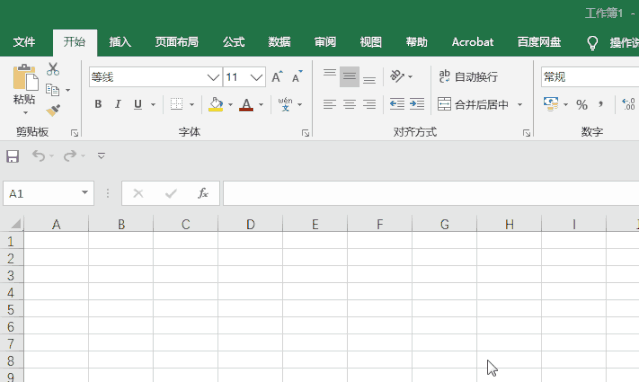
Task: Click the Copy icon
Action: [x=53, y=90]
